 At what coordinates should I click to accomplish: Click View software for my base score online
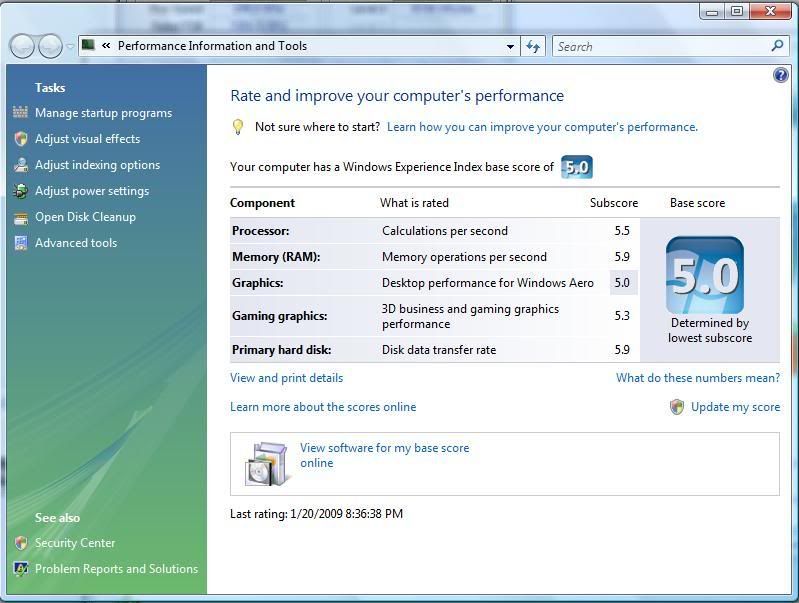click(384, 455)
